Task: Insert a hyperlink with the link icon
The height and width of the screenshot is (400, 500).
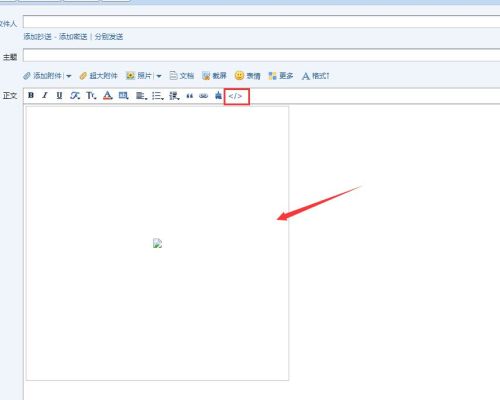Action: (x=203, y=96)
